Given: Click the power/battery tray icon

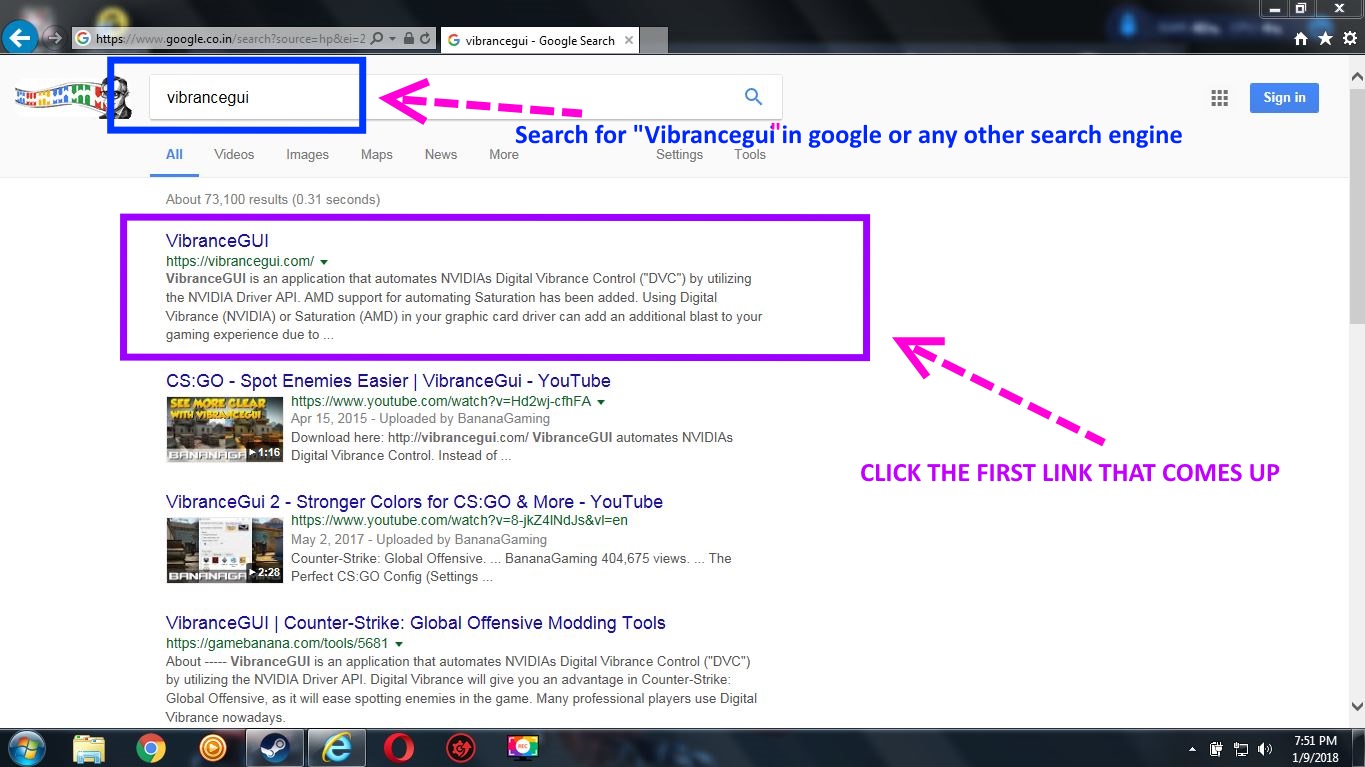Looking at the screenshot, I should [x=1217, y=748].
